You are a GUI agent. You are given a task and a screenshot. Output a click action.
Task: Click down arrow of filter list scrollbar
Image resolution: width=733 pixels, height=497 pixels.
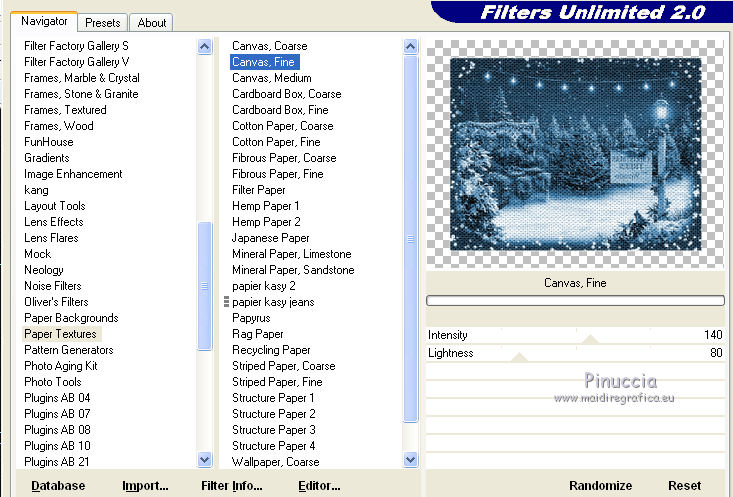pyautogui.click(x=410, y=460)
